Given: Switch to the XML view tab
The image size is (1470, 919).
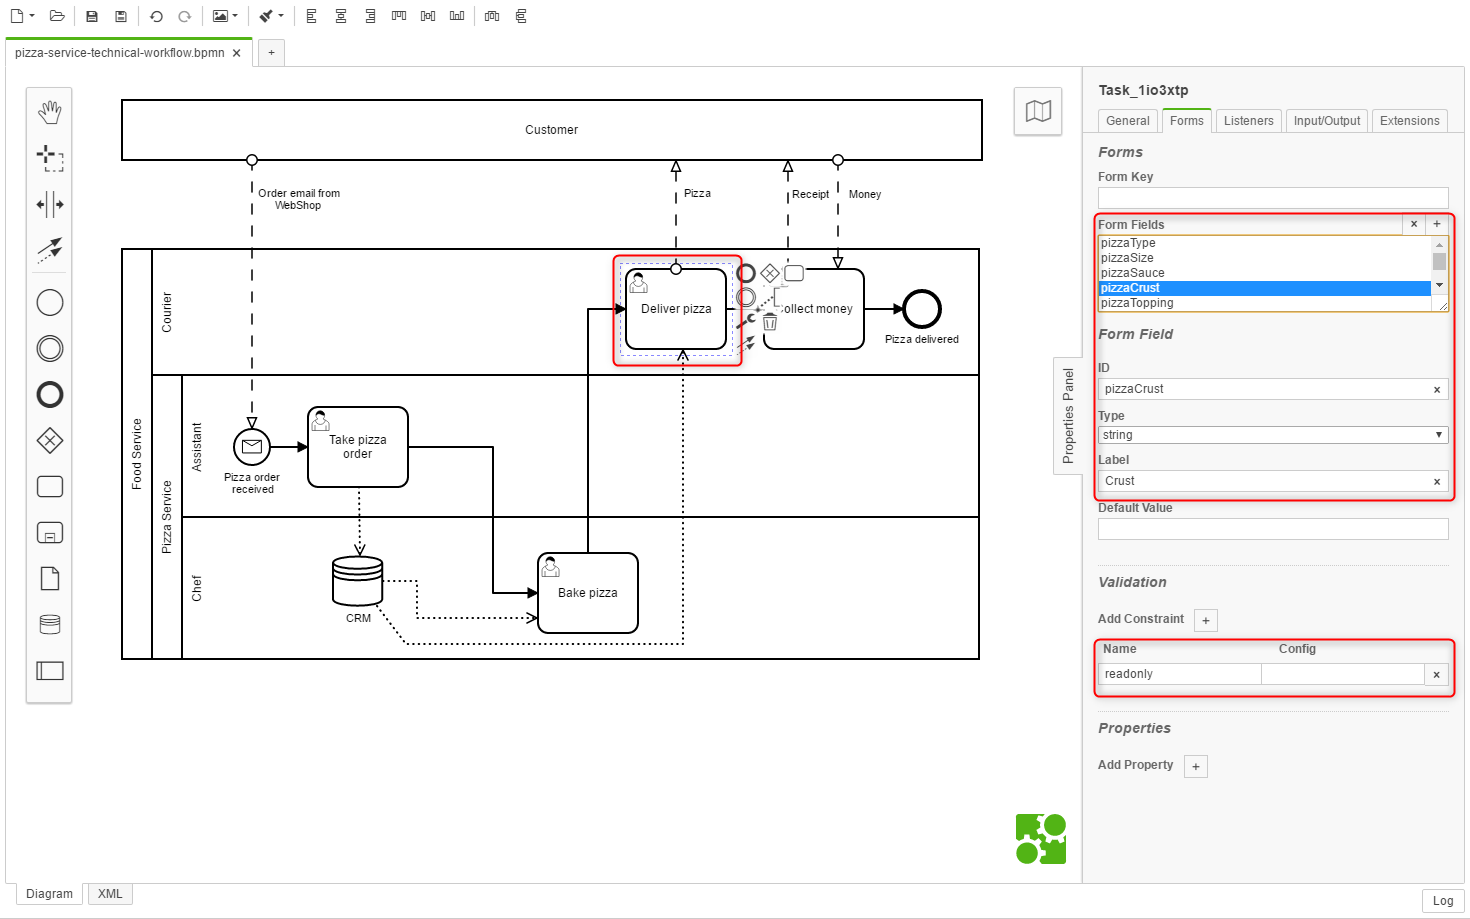Looking at the screenshot, I should [x=110, y=894].
